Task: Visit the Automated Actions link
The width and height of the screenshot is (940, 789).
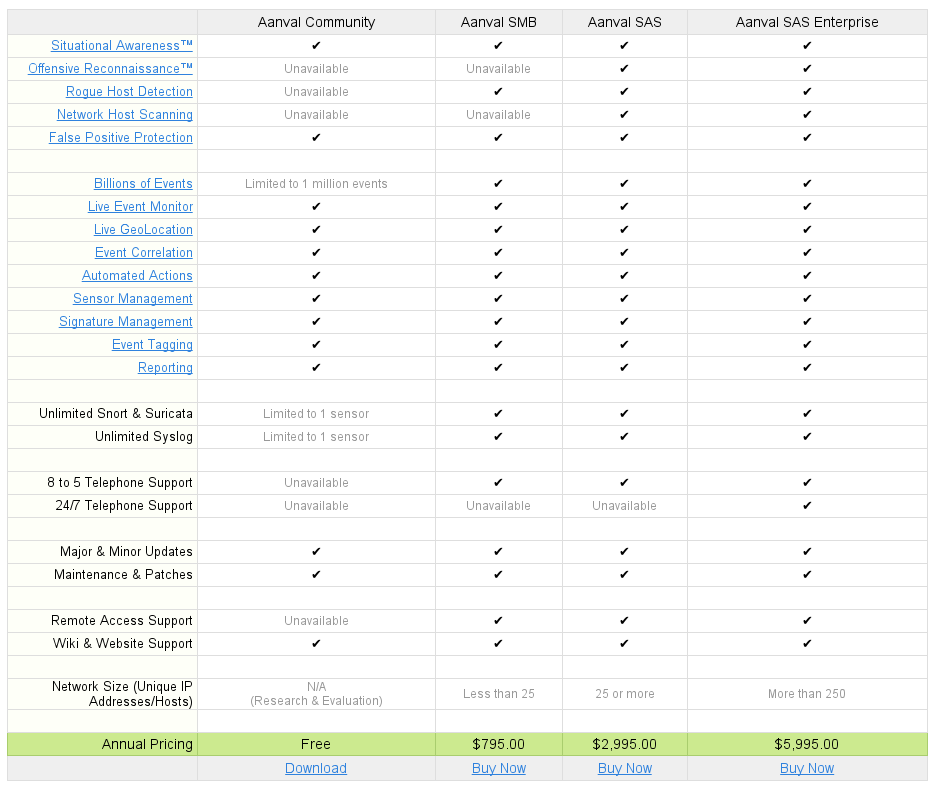Action: pos(137,275)
